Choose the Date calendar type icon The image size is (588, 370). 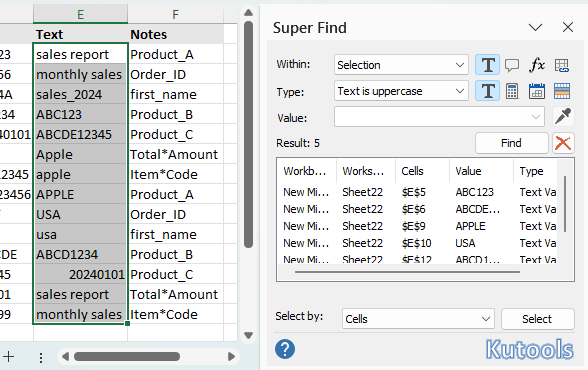click(x=537, y=91)
